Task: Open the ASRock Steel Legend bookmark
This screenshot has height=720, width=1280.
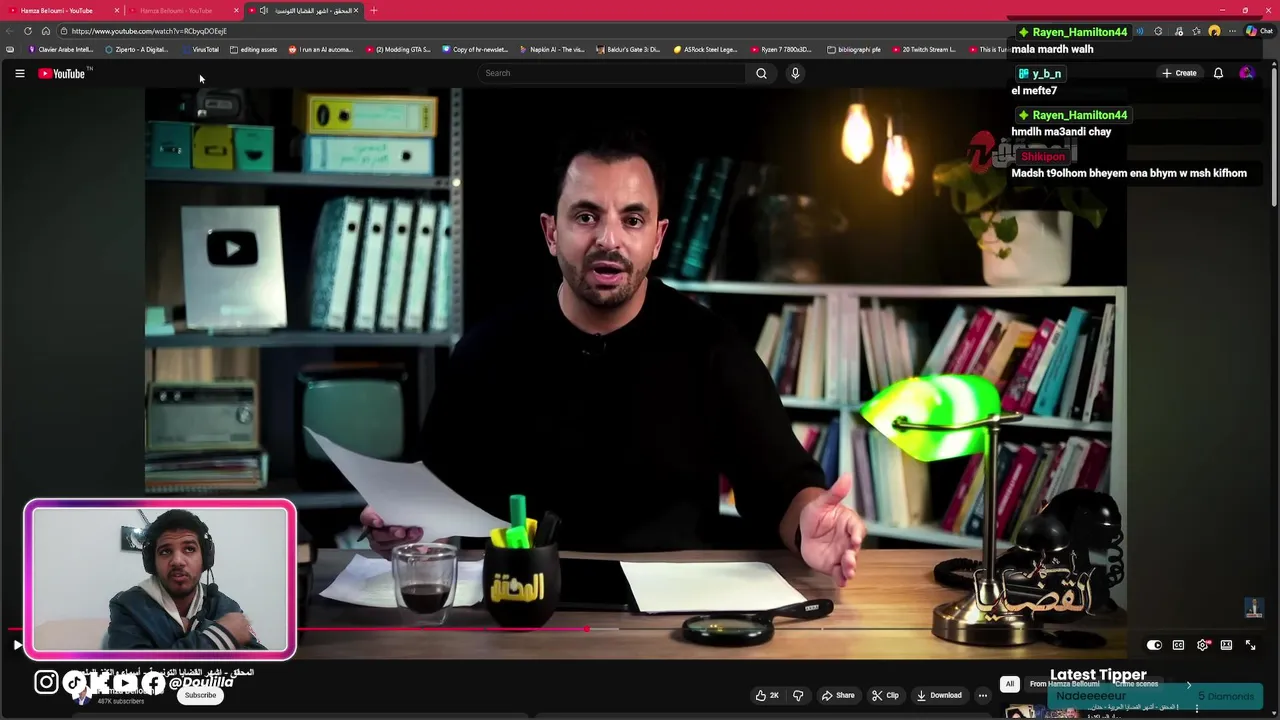Action: [705, 49]
